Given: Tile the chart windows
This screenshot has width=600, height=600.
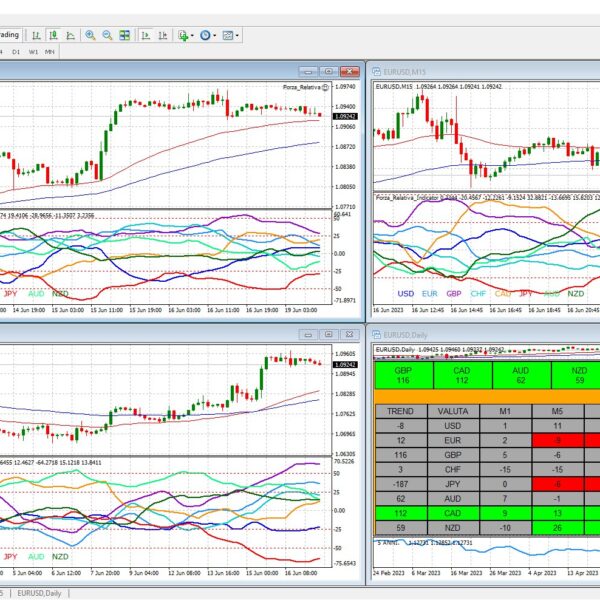Looking at the screenshot, I should (125, 36).
